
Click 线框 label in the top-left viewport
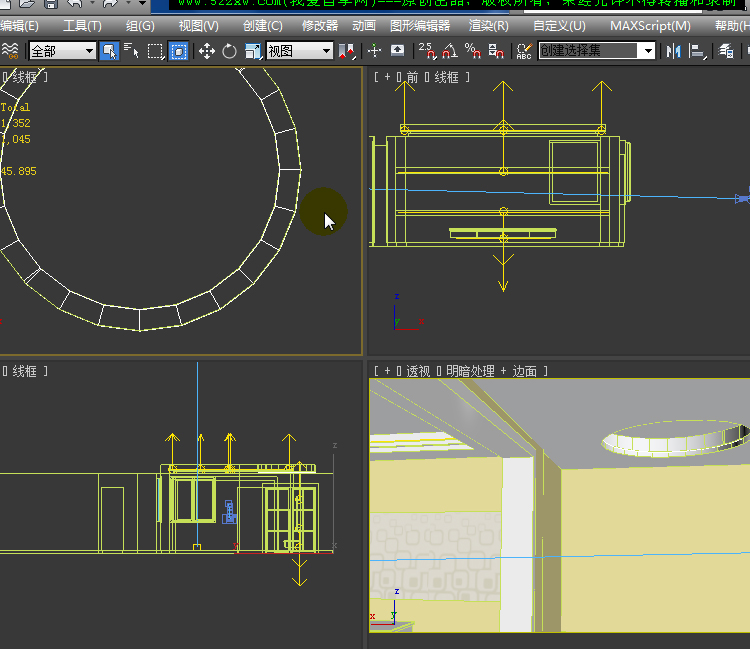click(24, 77)
